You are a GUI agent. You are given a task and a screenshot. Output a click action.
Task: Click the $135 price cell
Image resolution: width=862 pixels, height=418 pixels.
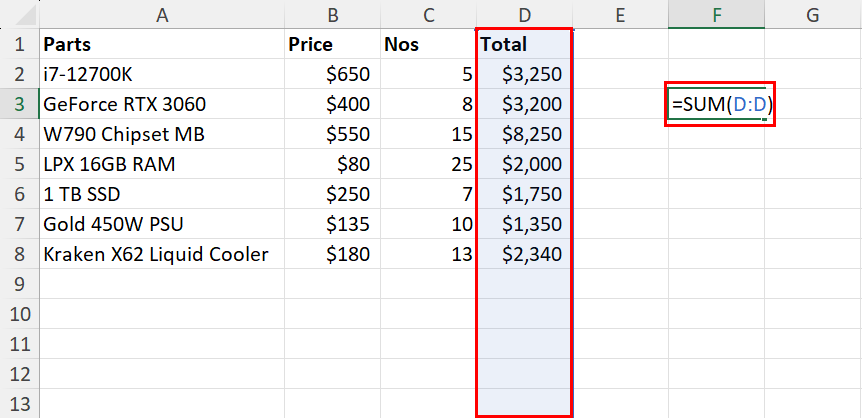tap(332, 223)
